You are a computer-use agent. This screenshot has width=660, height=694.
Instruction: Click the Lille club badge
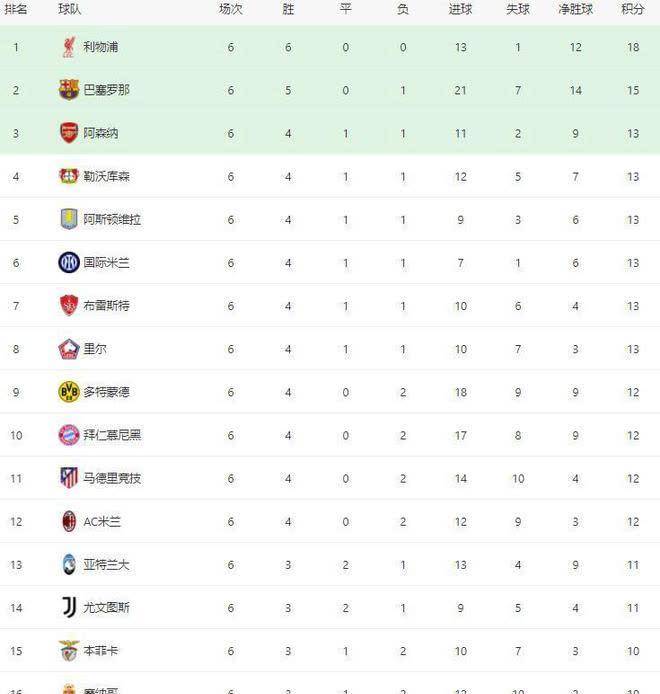tap(69, 349)
